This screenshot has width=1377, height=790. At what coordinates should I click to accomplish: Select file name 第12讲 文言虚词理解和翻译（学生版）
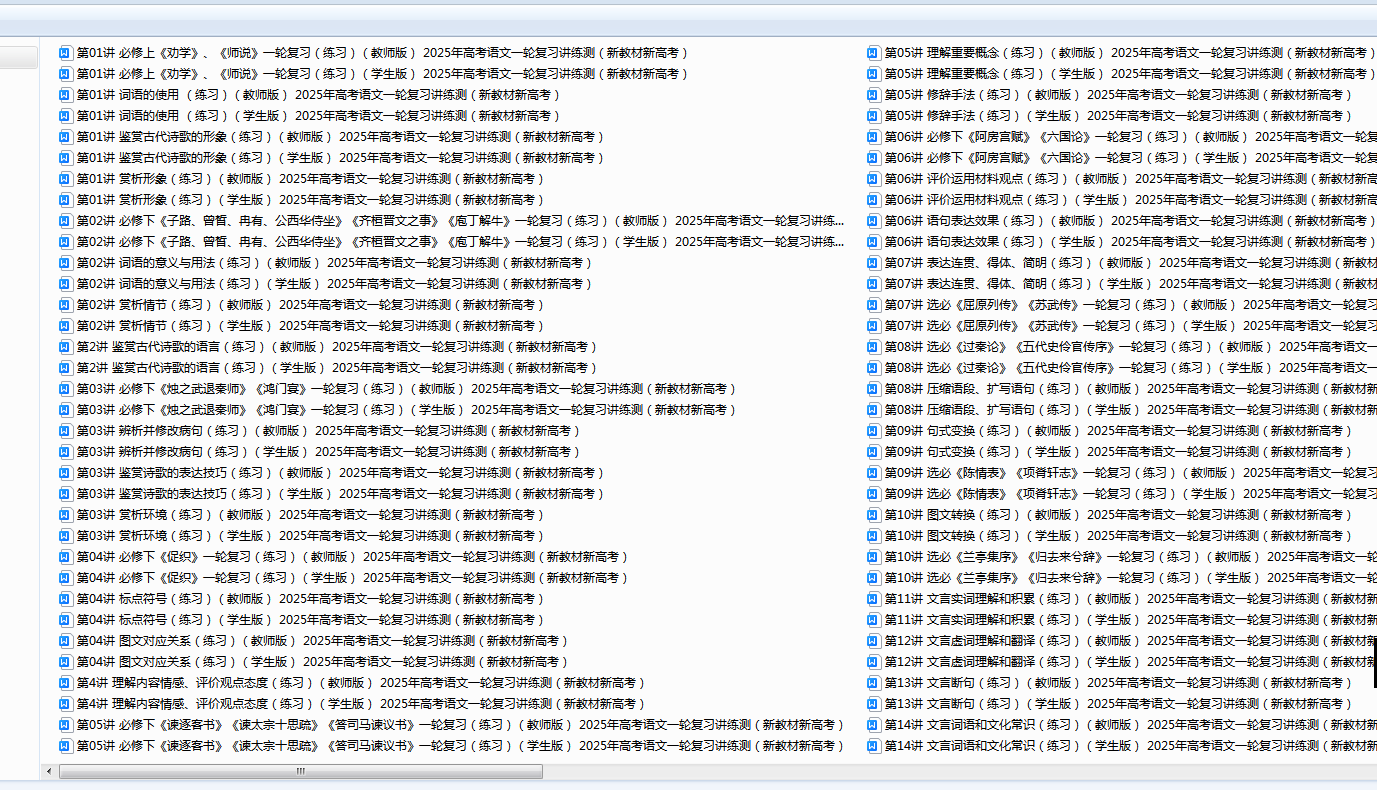pyautogui.click(x=1130, y=661)
